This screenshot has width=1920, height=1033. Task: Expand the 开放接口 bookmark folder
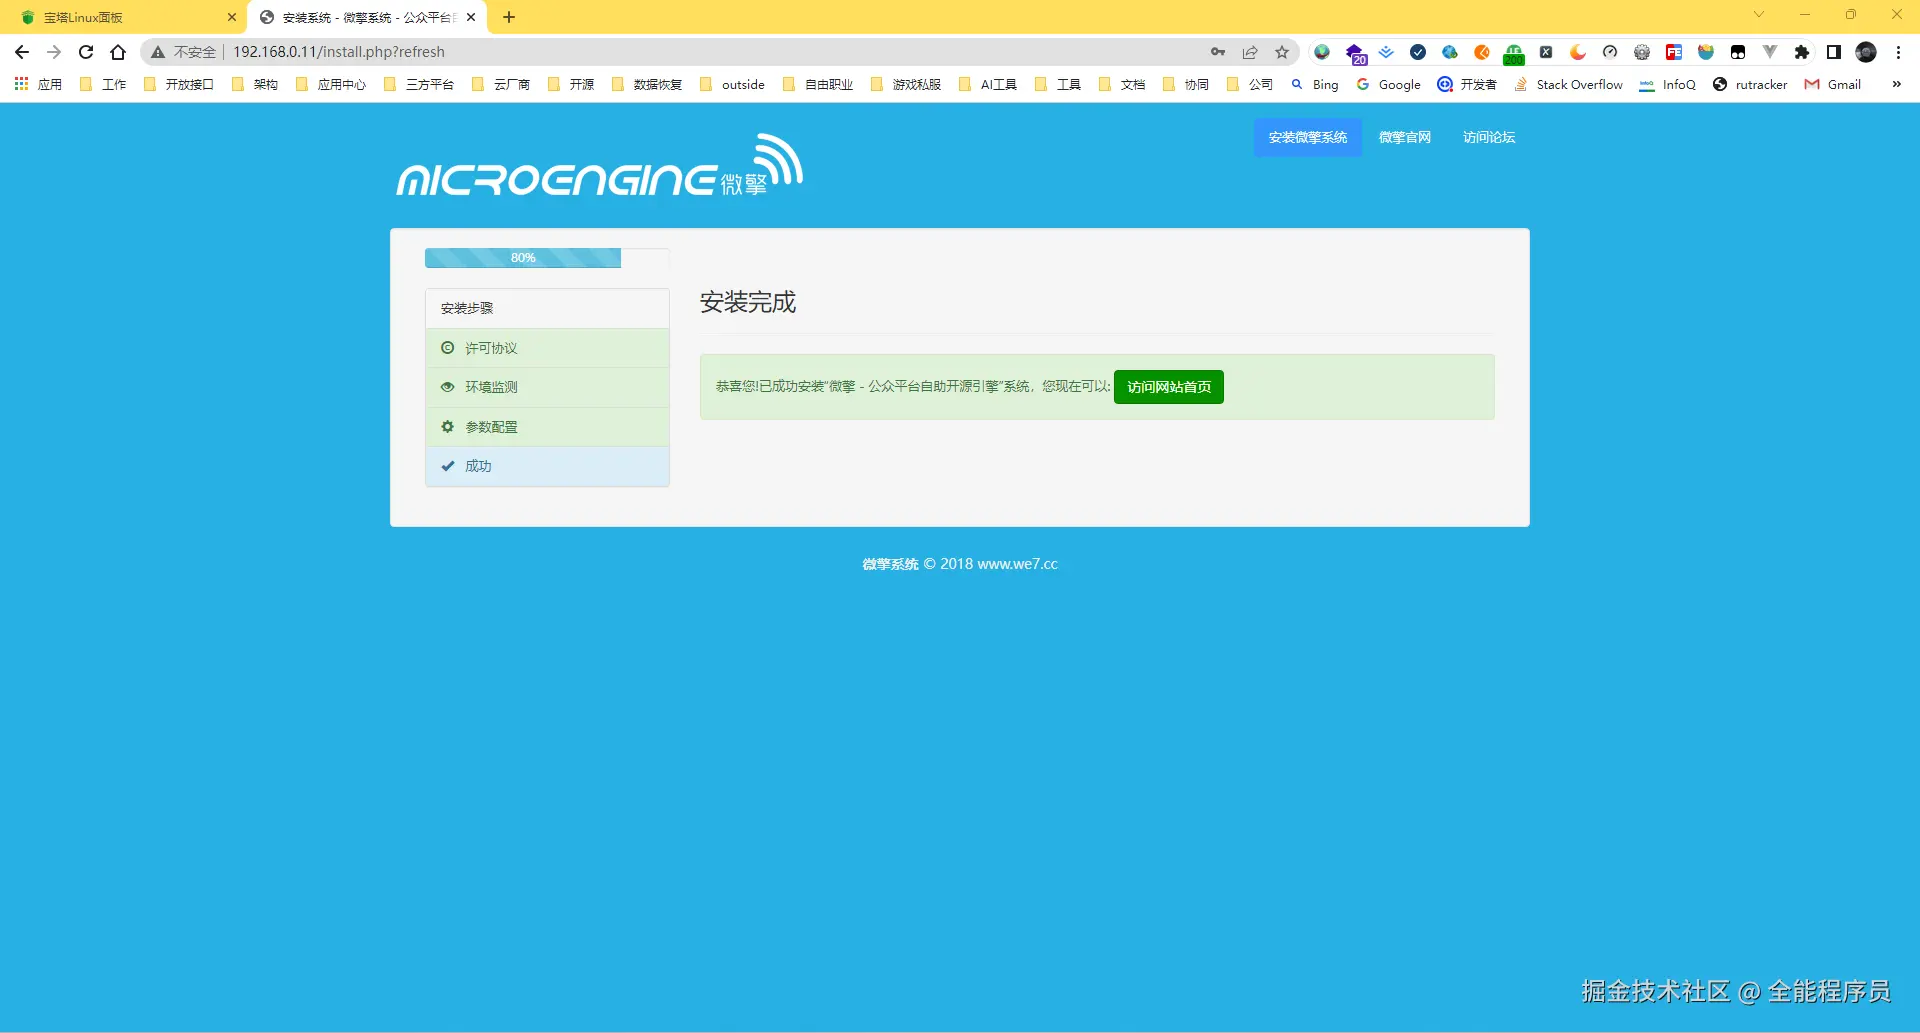point(178,85)
